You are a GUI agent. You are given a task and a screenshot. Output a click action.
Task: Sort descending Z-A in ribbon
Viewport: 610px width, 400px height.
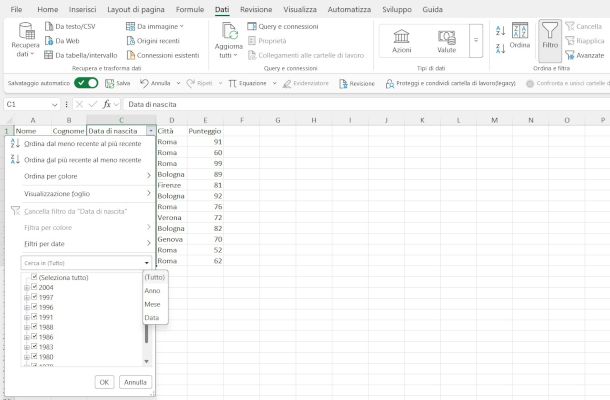pyautogui.click(x=500, y=48)
